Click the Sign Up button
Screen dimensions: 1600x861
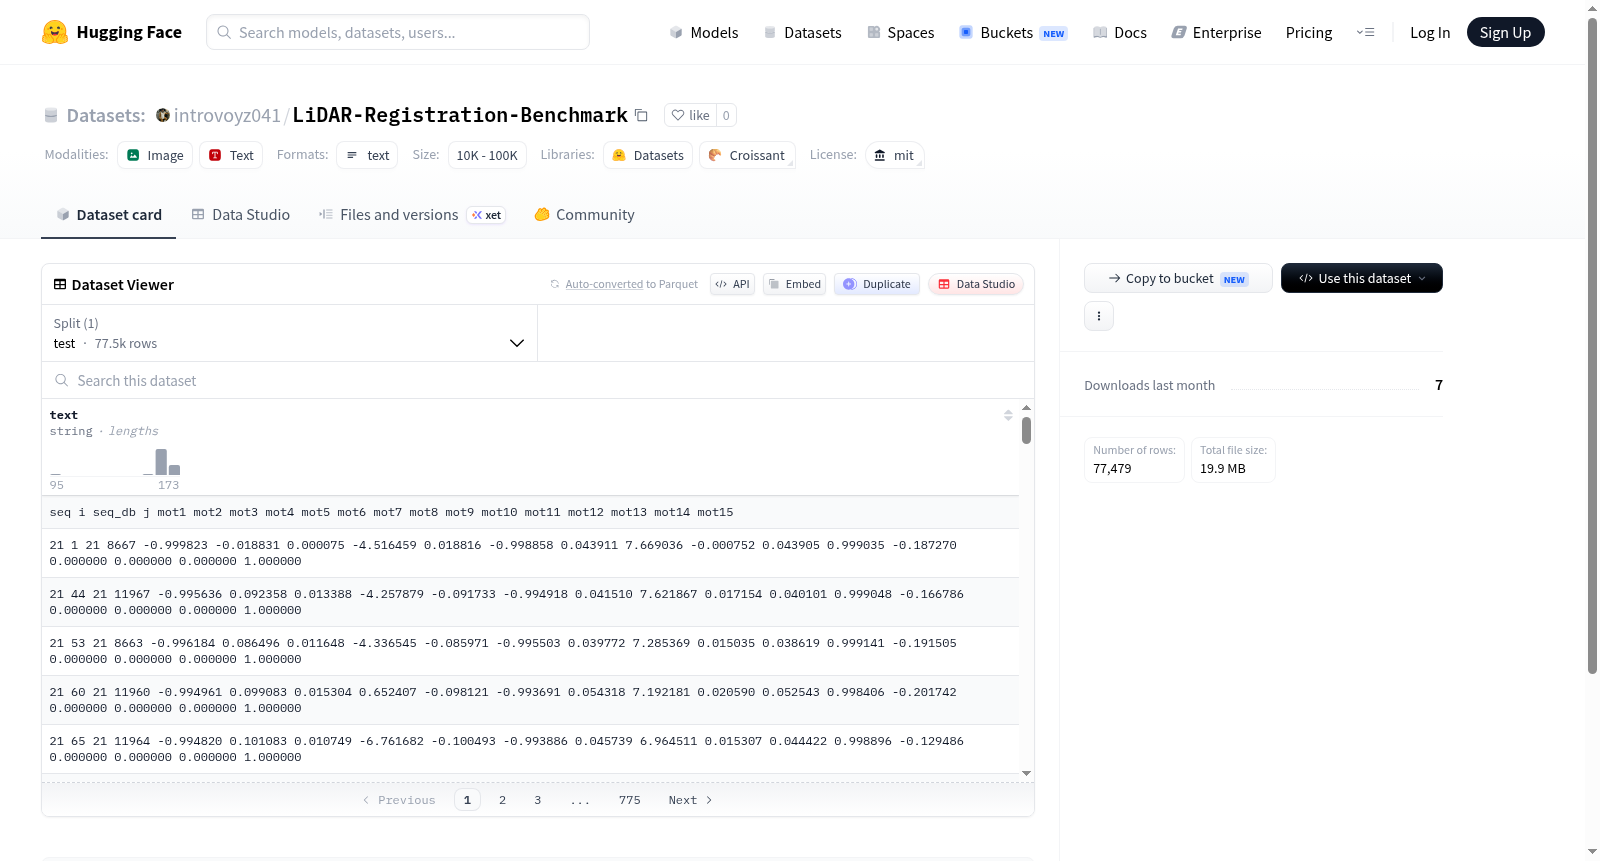[1505, 32]
